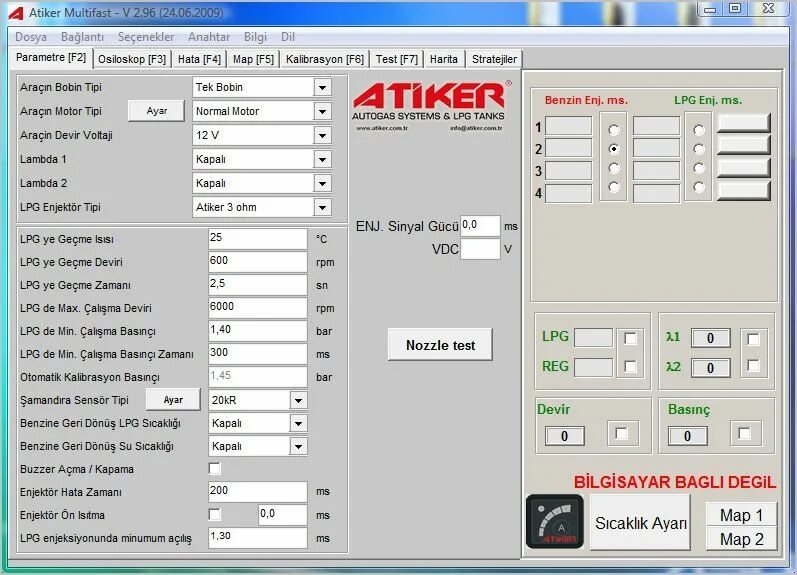Screen dimensions: 797x575
Task: Select LPG injector 2 radio button
Action: tap(699, 149)
